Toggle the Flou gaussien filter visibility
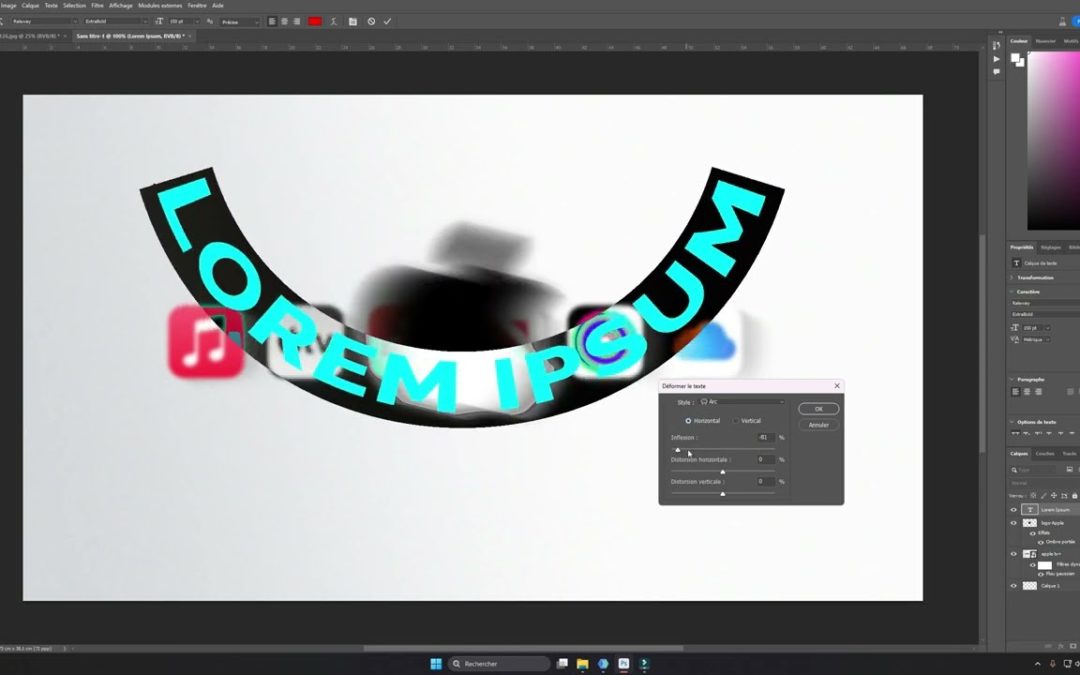The width and height of the screenshot is (1080, 675). pos(1041,574)
